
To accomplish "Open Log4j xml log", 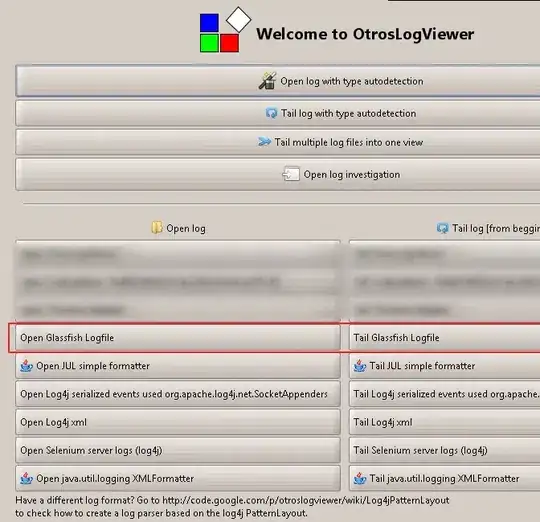I will (178, 422).
